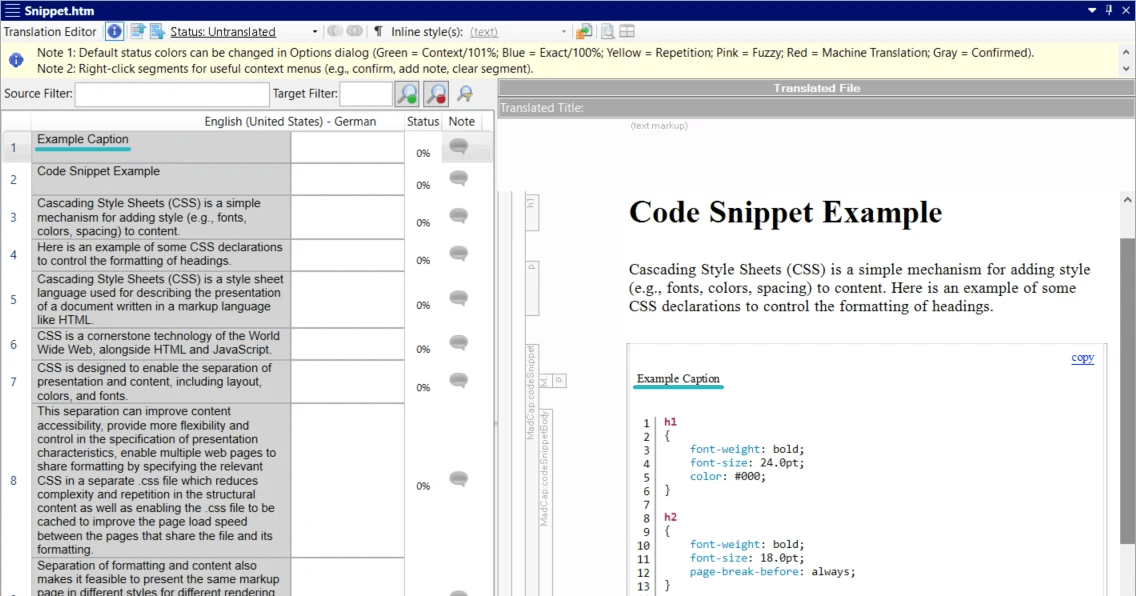Image resolution: width=1136 pixels, height=596 pixels.
Task: Click the clear filters icon
Action: pyautogui.click(x=465, y=94)
